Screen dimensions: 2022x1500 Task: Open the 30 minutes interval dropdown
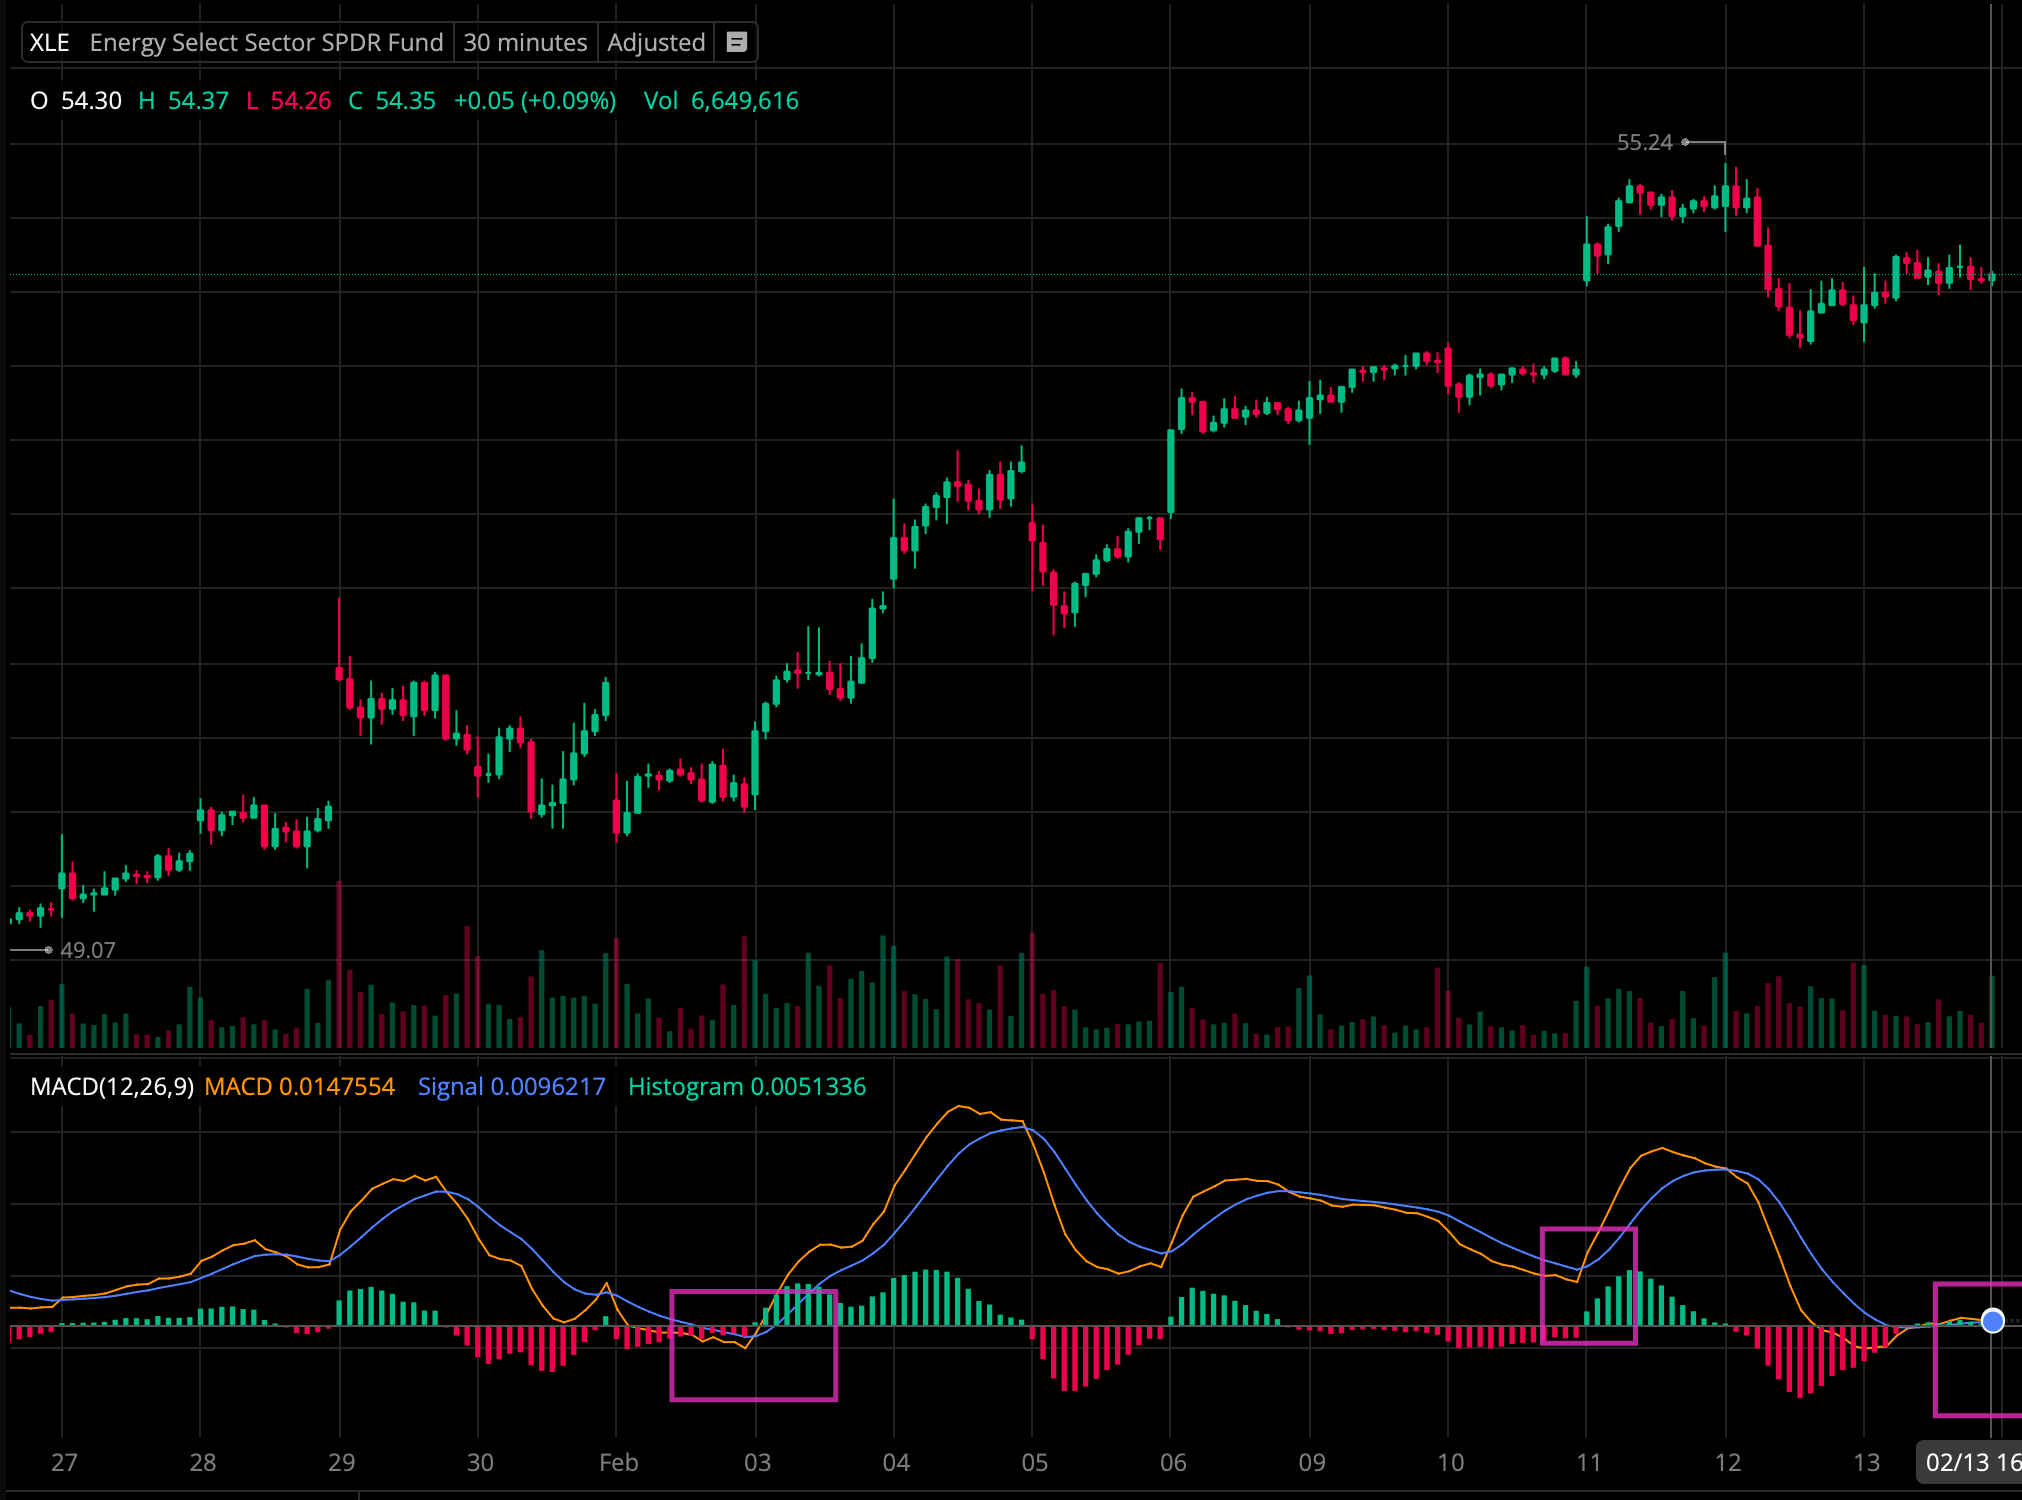point(525,42)
